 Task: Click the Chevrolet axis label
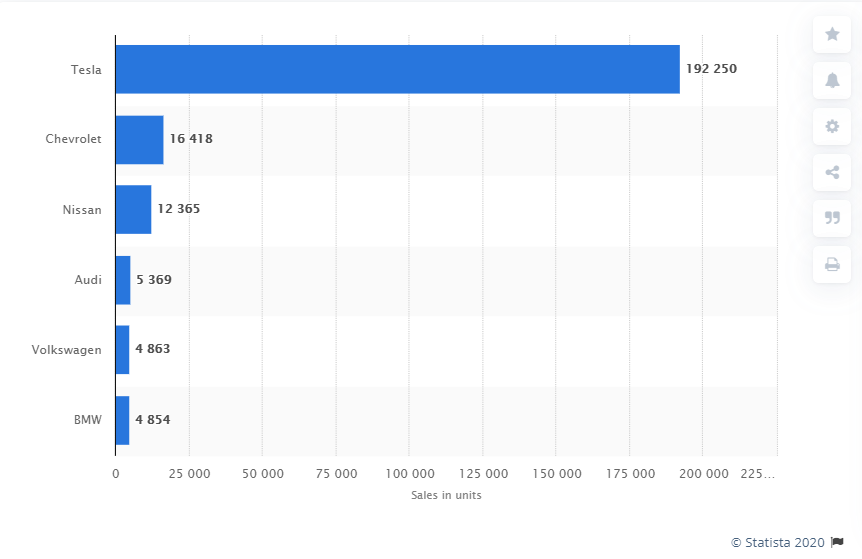[73, 139]
